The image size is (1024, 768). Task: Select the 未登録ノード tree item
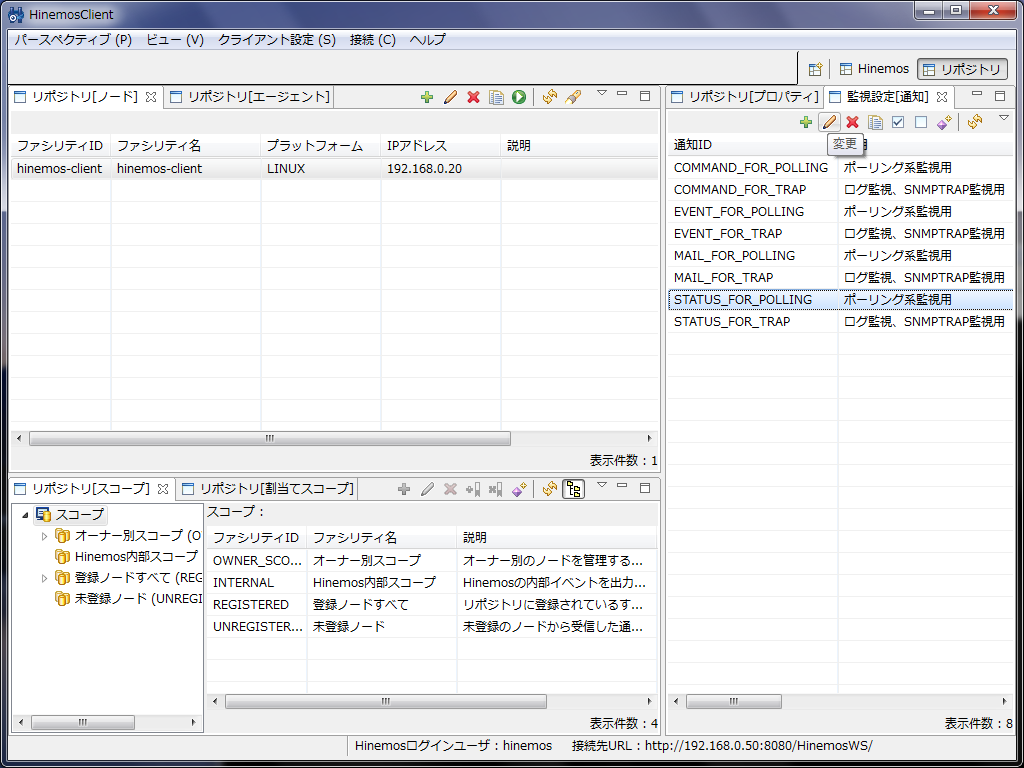(x=129, y=599)
